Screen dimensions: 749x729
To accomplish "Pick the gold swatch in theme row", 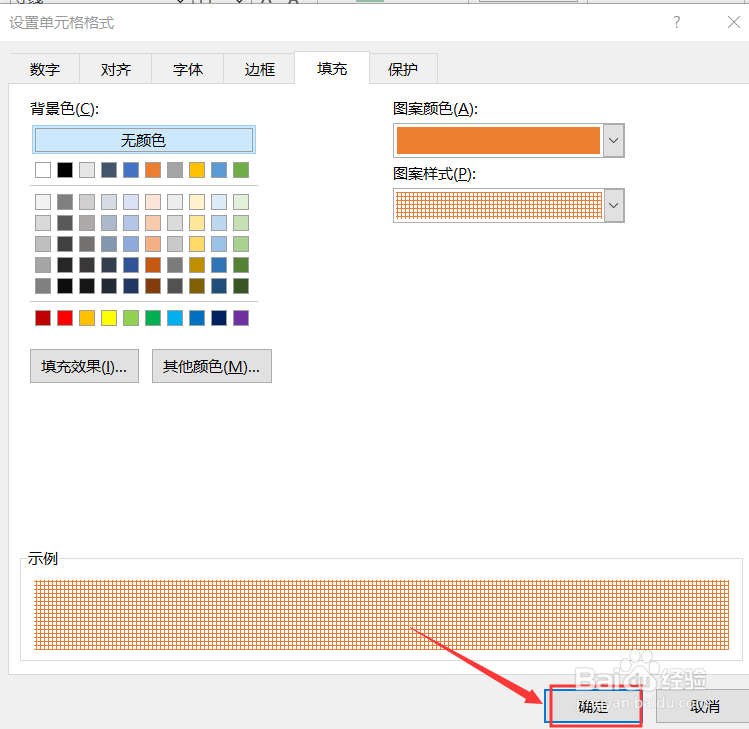I will click(x=197, y=170).
